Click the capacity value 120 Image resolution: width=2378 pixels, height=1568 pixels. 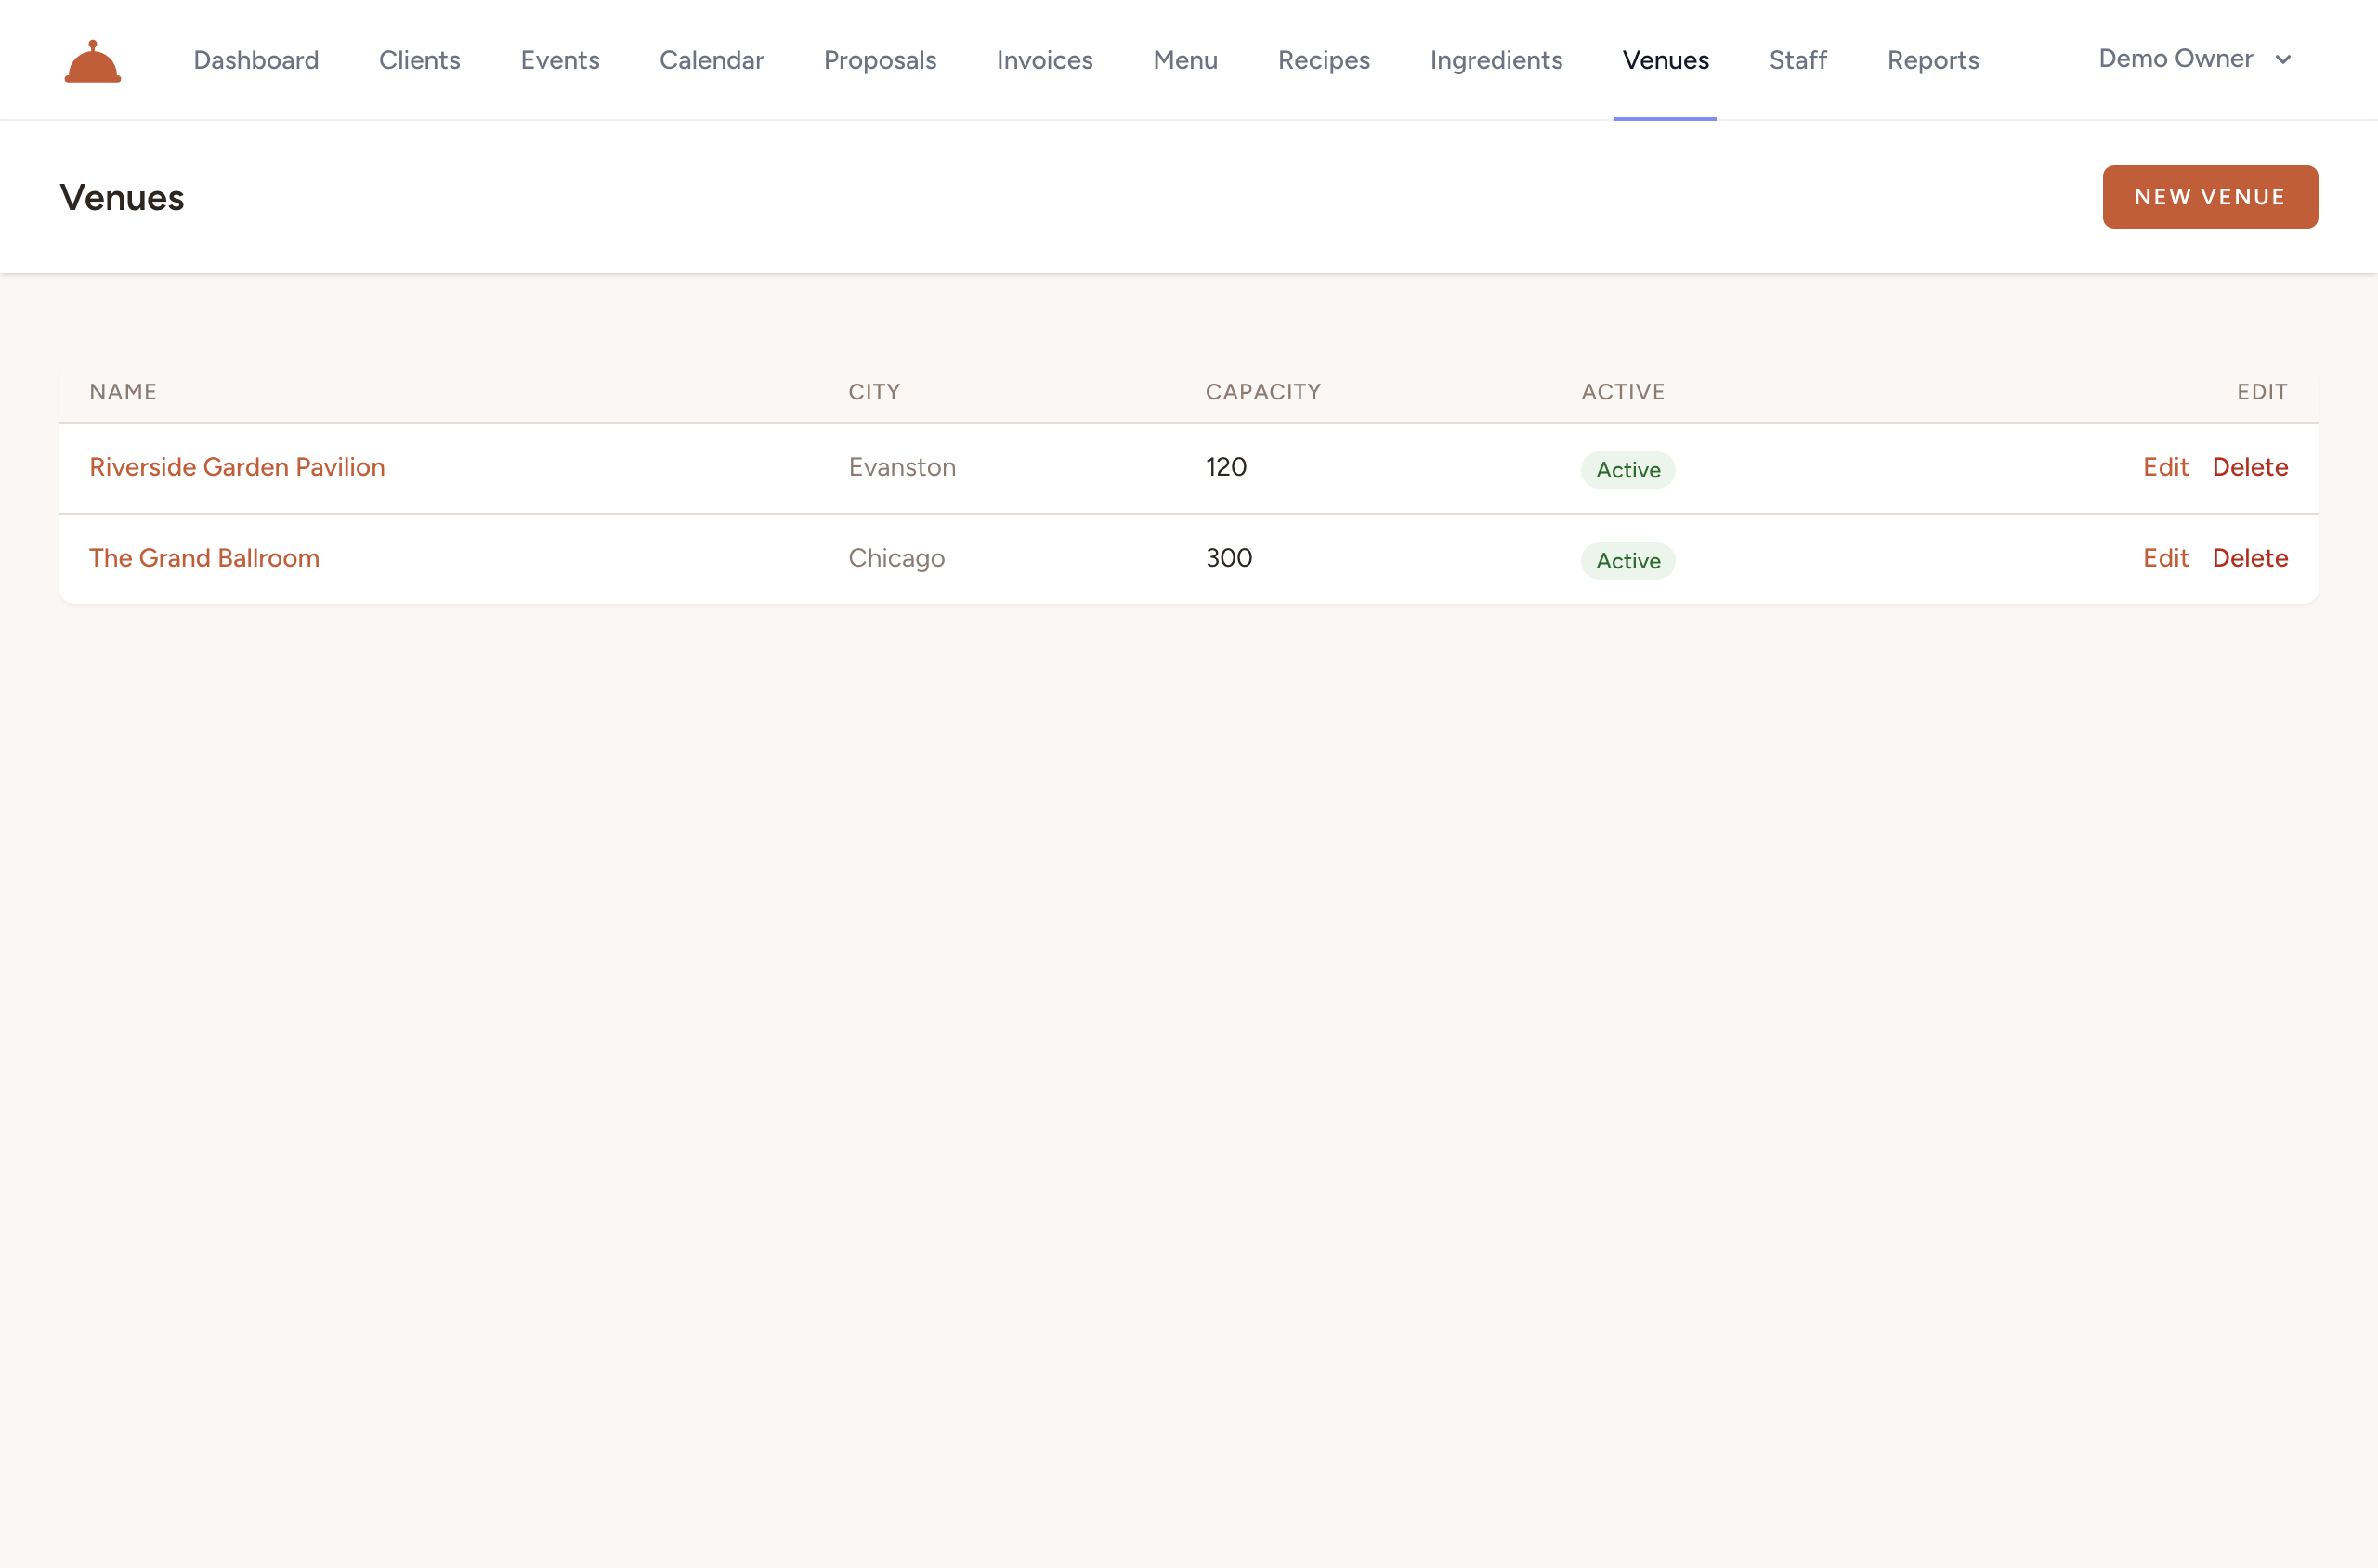[1226, 467]
